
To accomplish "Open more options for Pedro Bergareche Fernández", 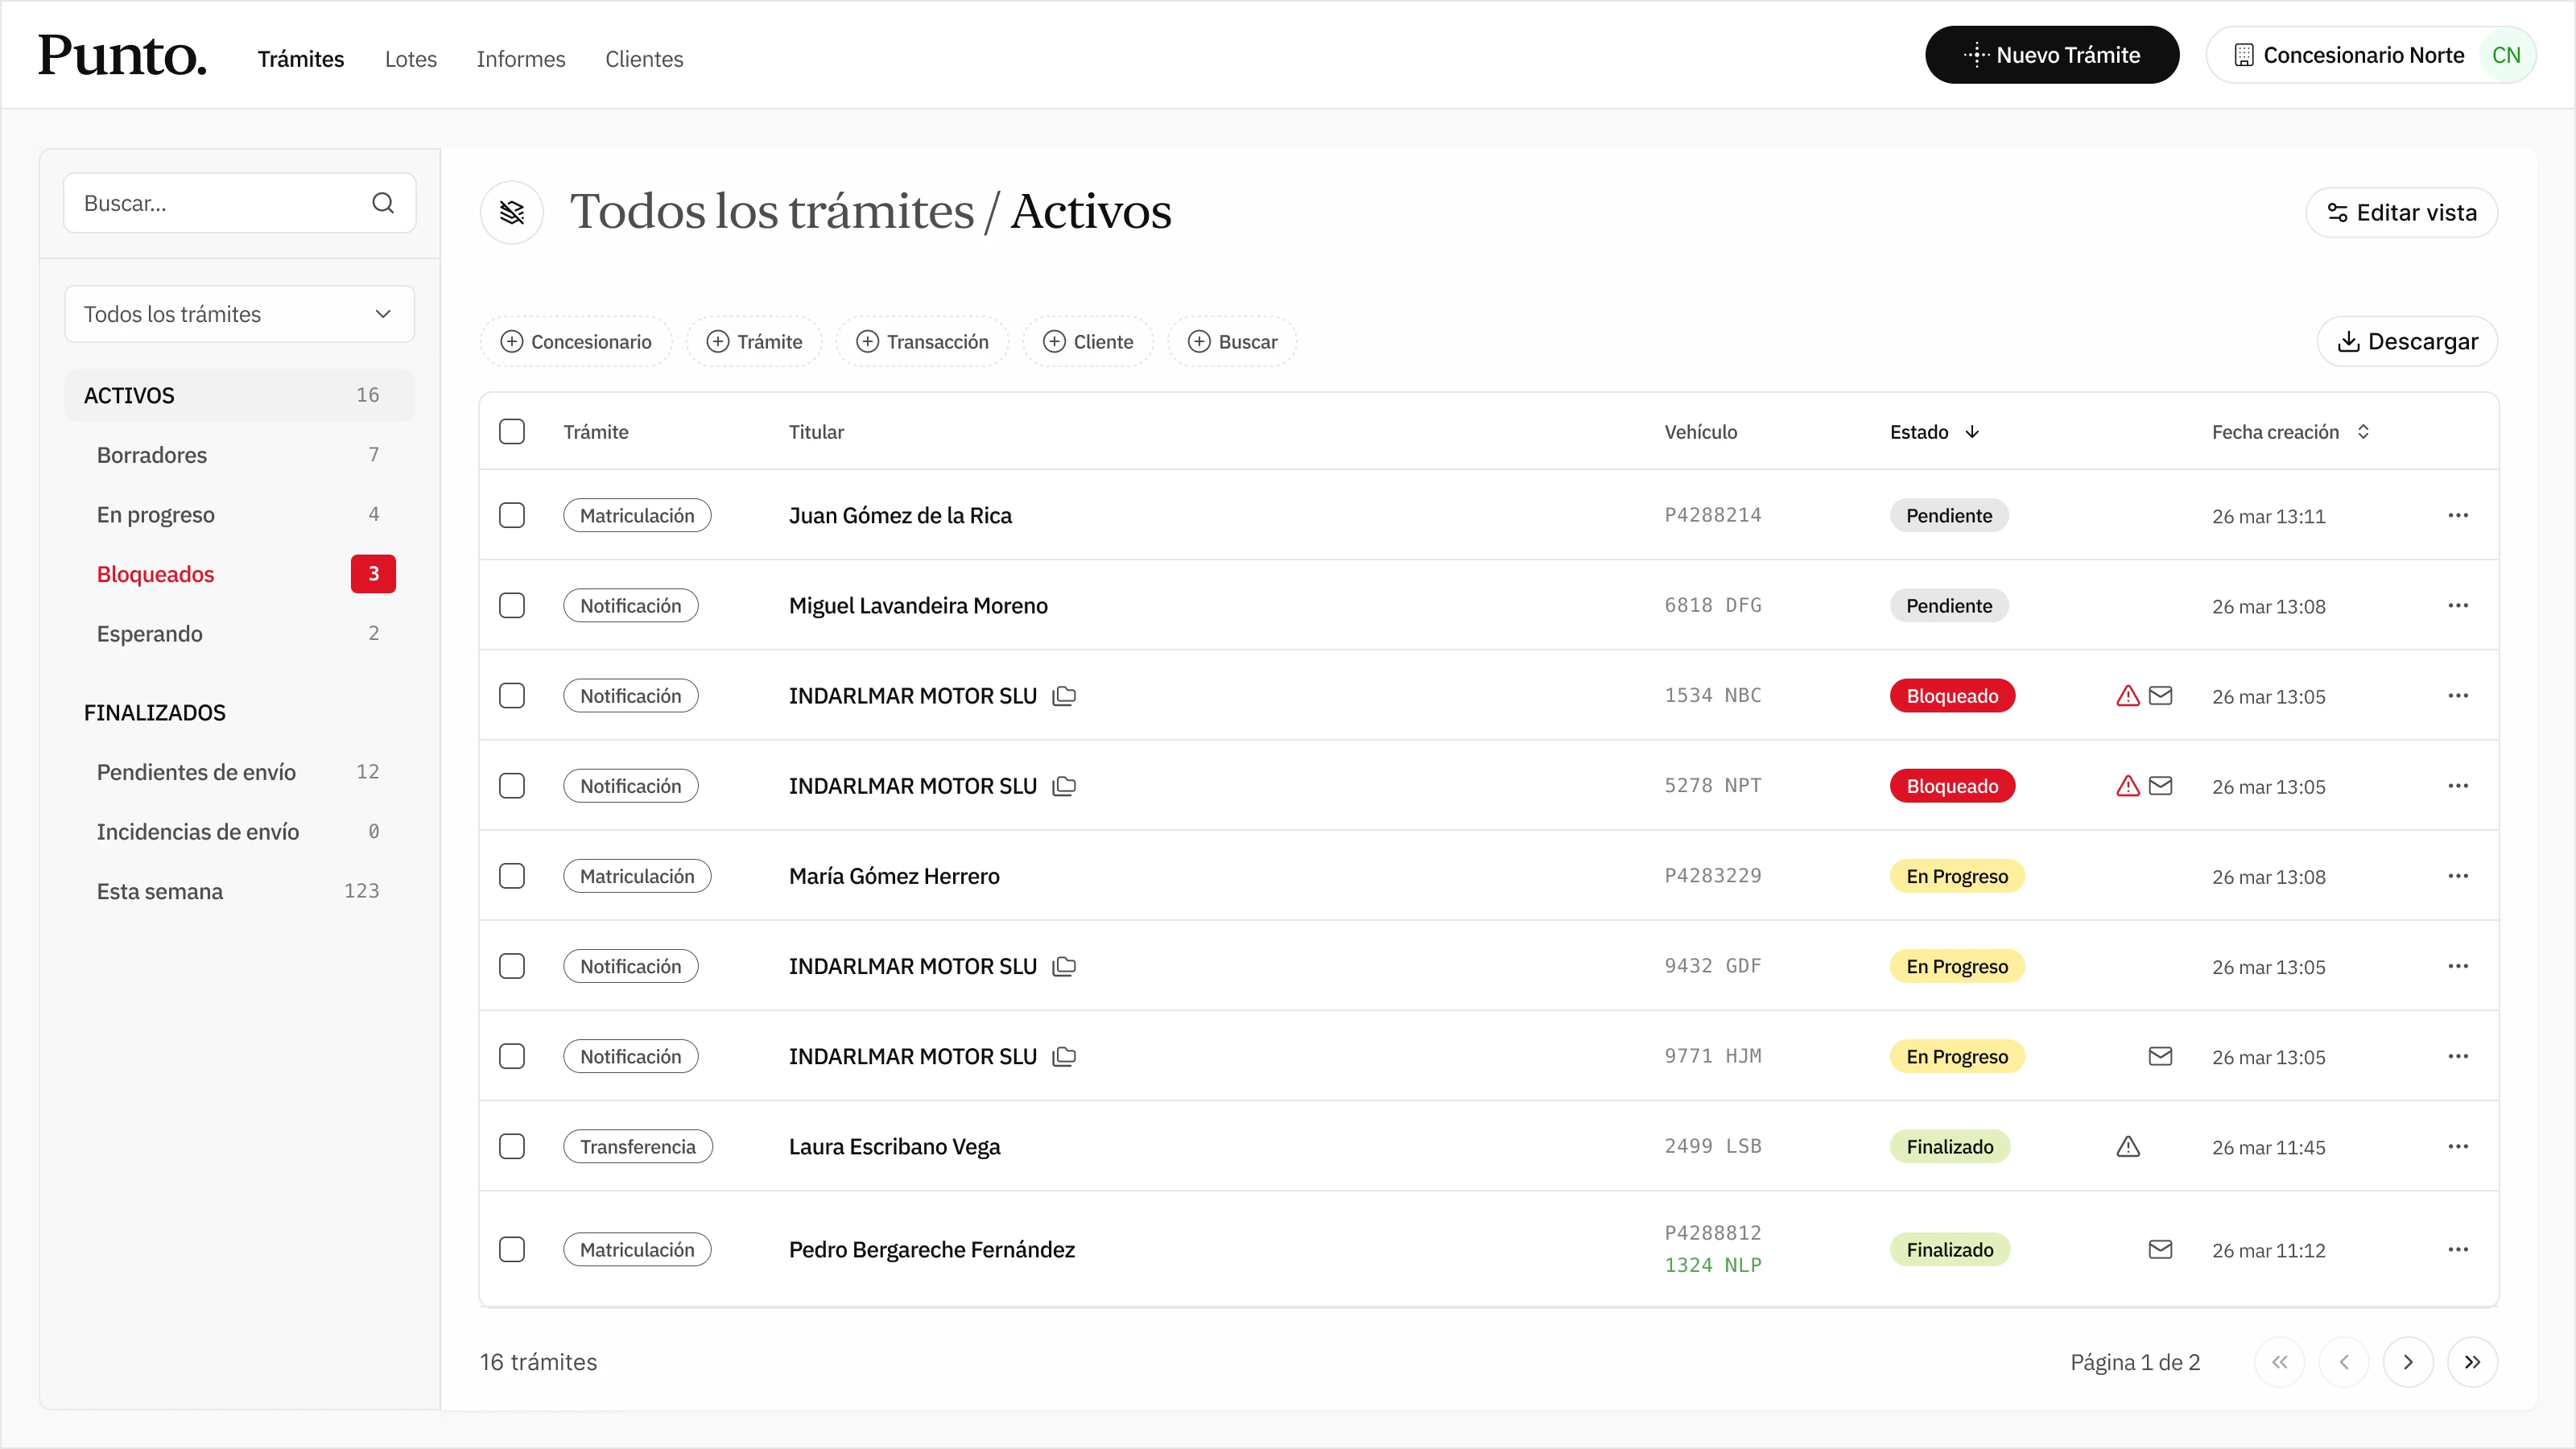I will click(2458, 1249).
